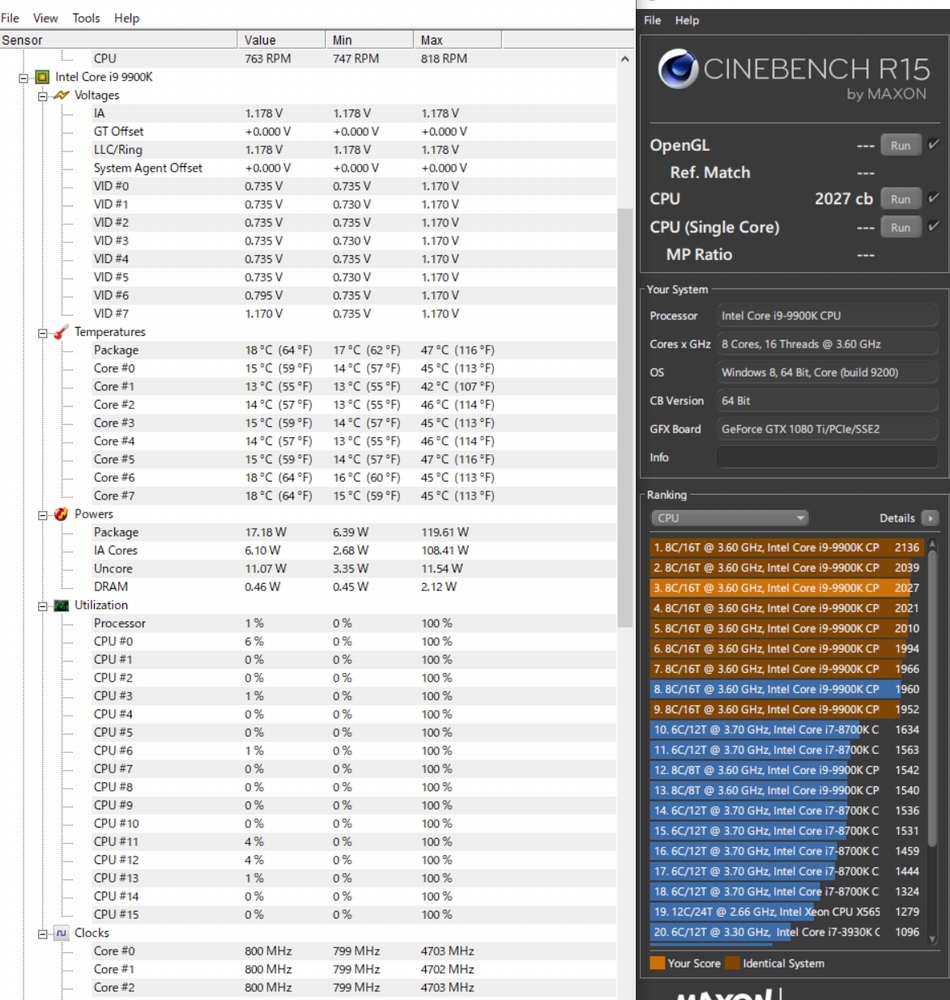This screenshot has height=1000, width=950.
Task: Run the CPU benchmark
Action: click(900, 198)
